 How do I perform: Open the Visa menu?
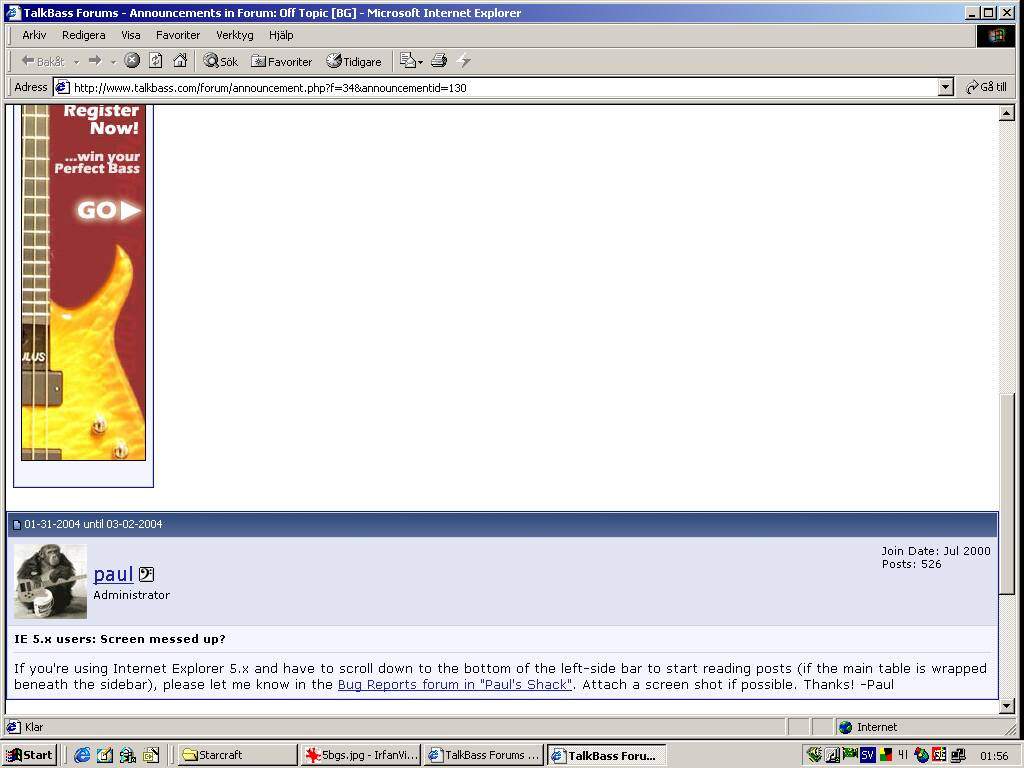[131, 35]
